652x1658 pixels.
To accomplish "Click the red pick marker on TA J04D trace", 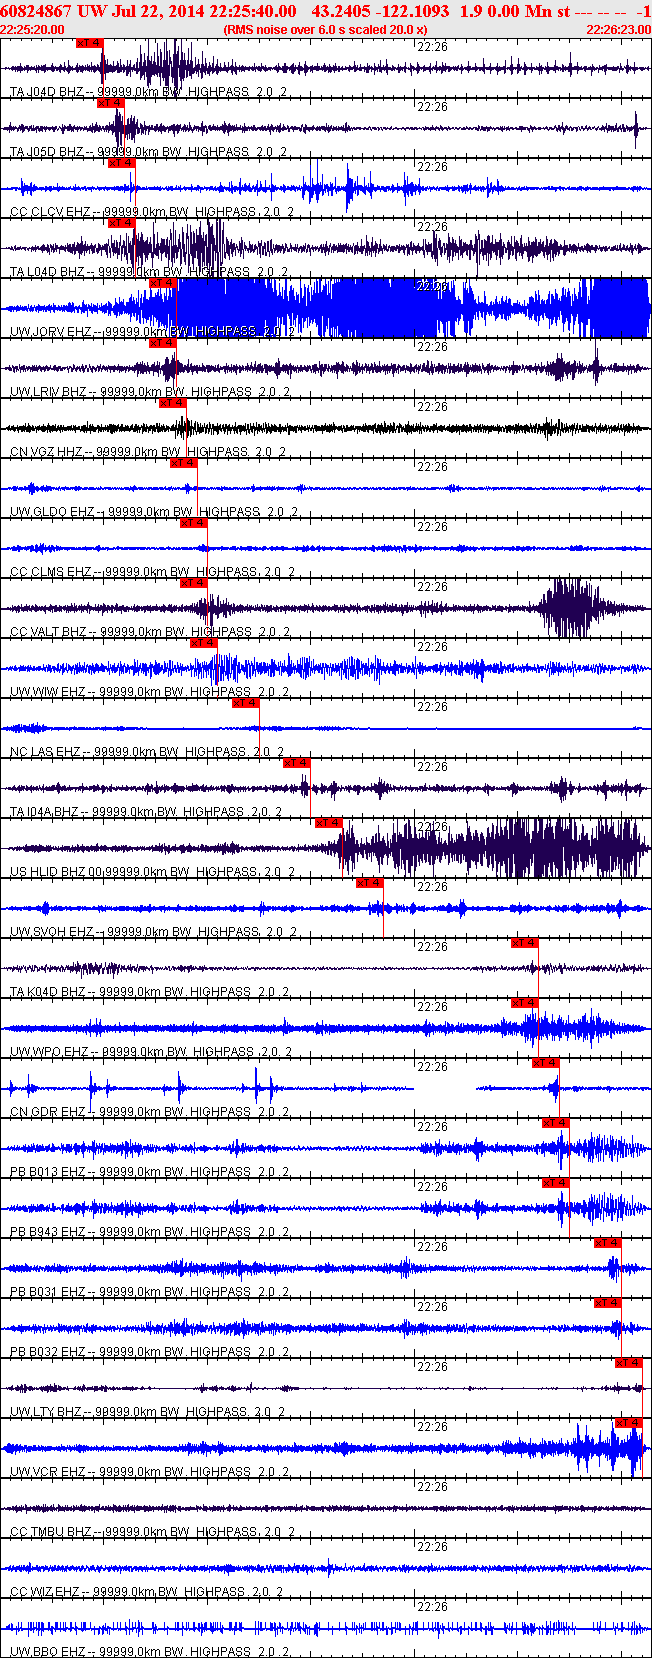I will click(x=89, y=43).
